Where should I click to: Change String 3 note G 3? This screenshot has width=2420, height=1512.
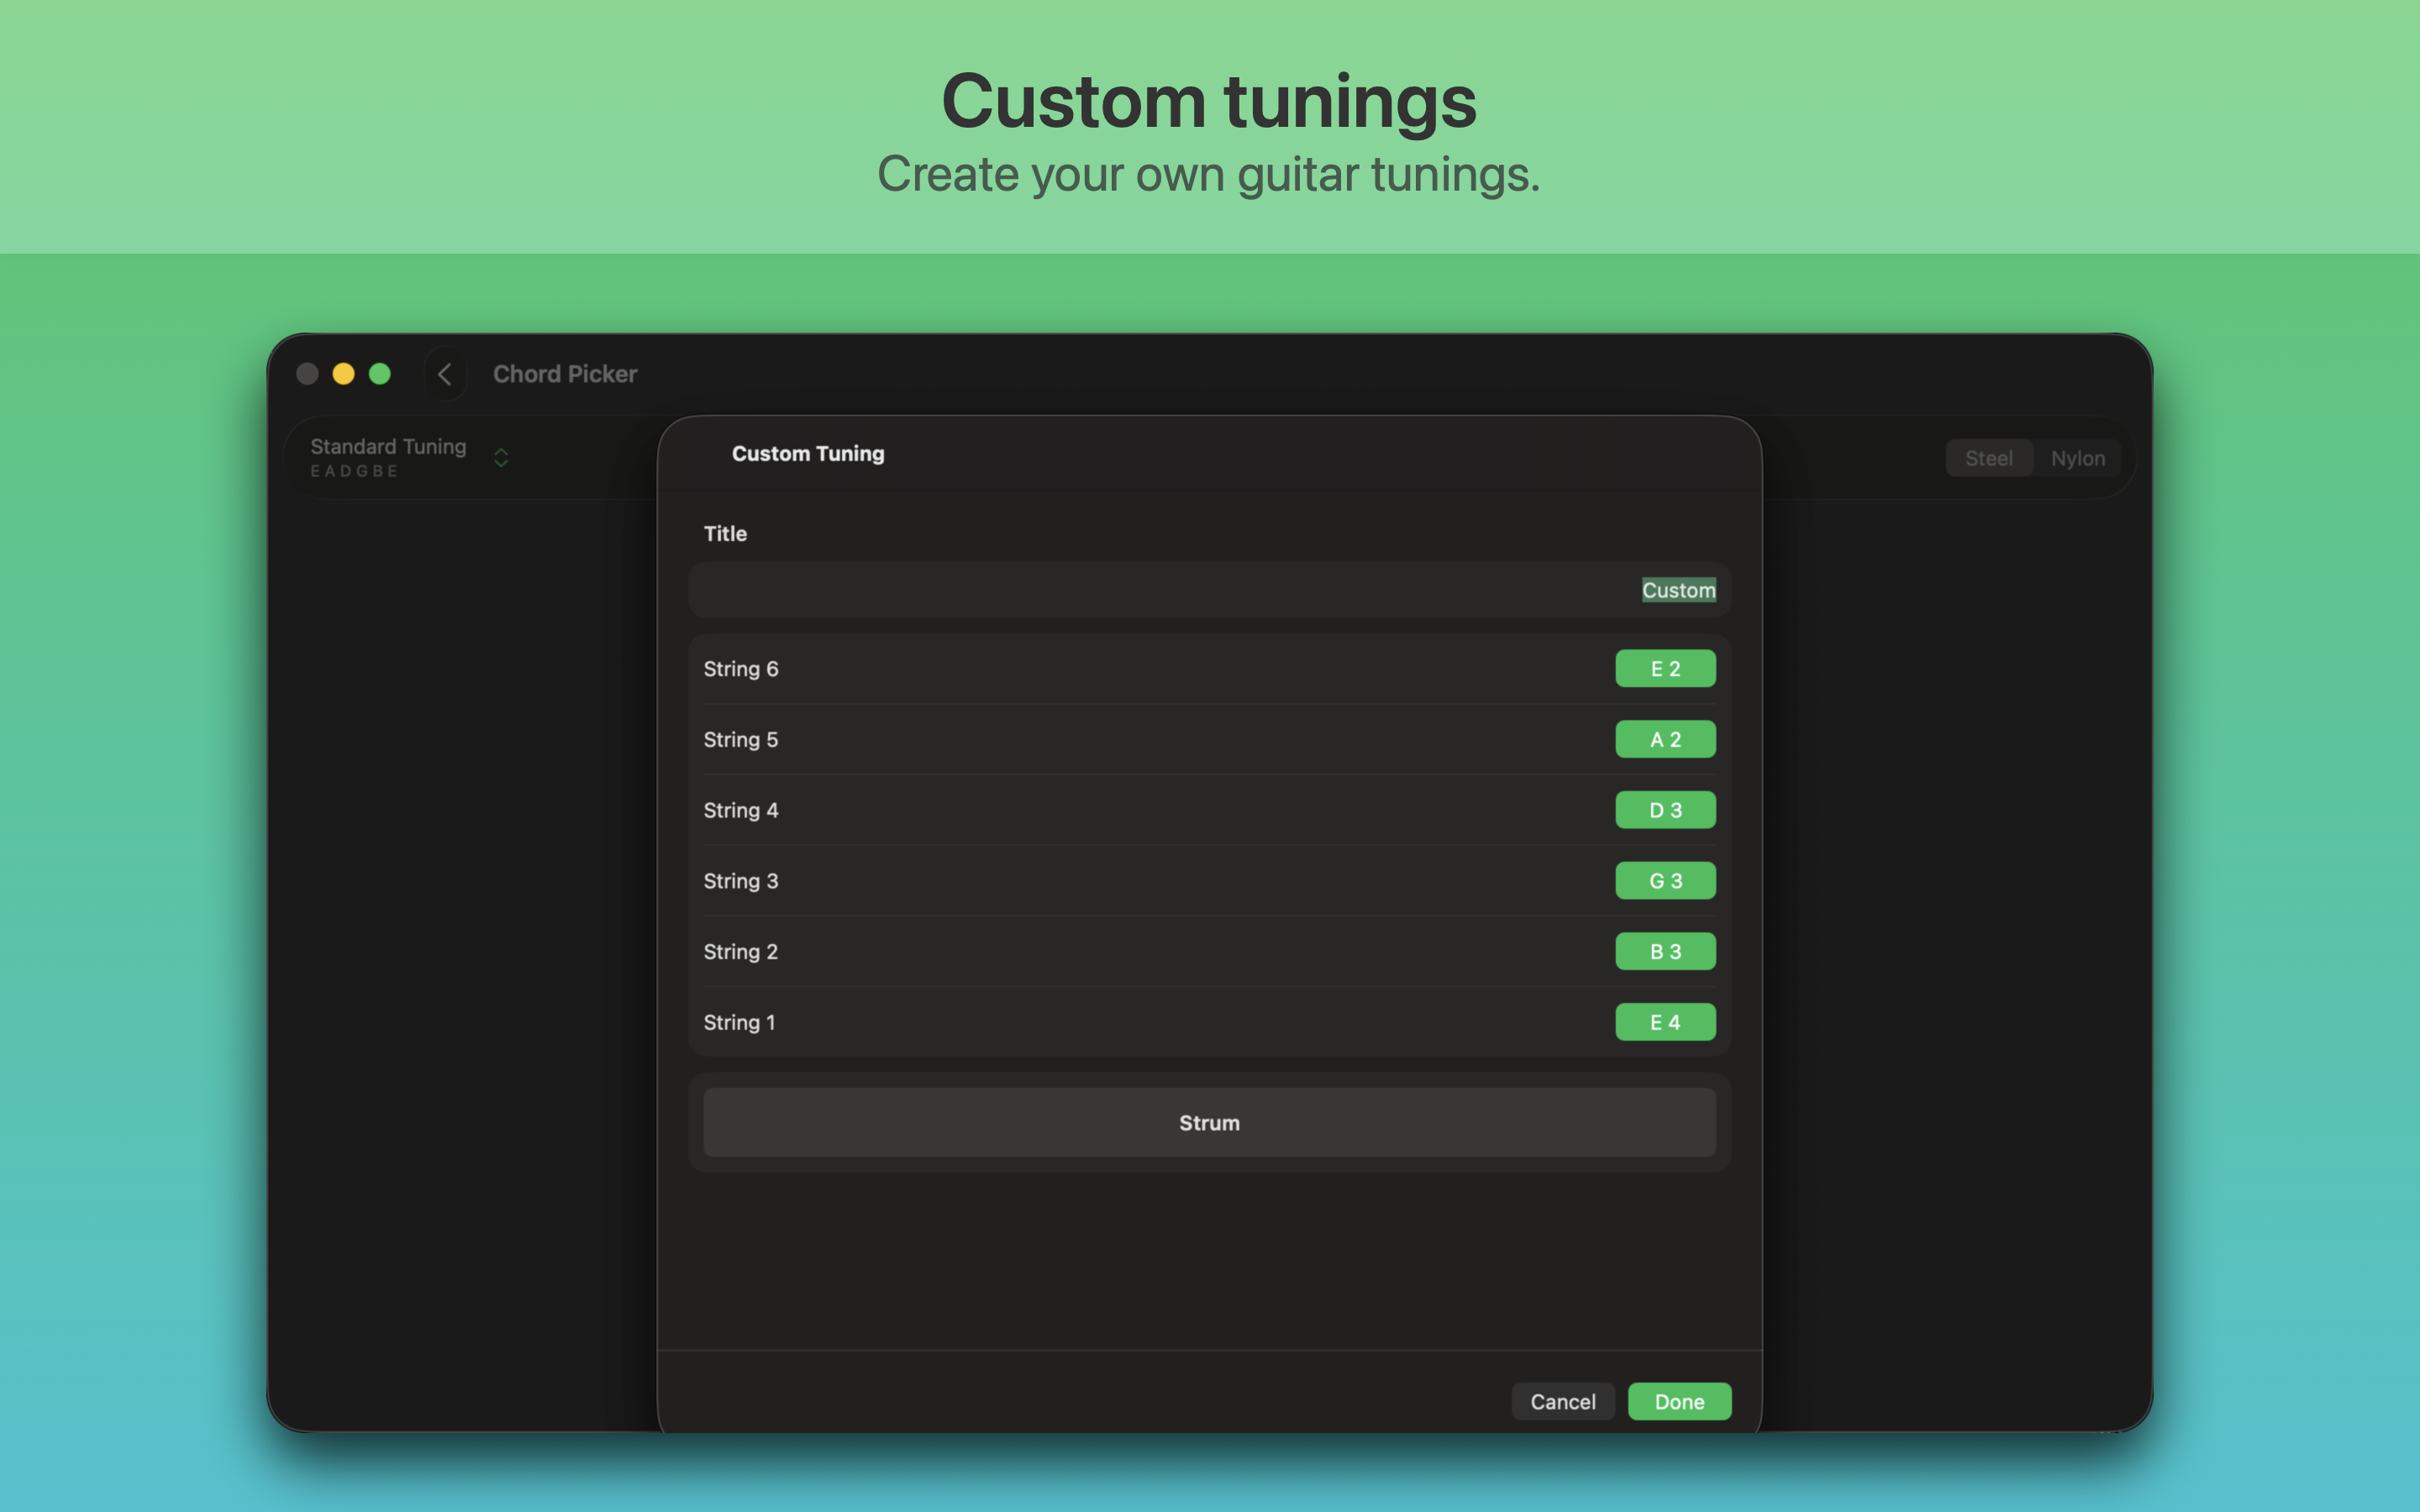pyautogui.click(x=1665, y=881)
